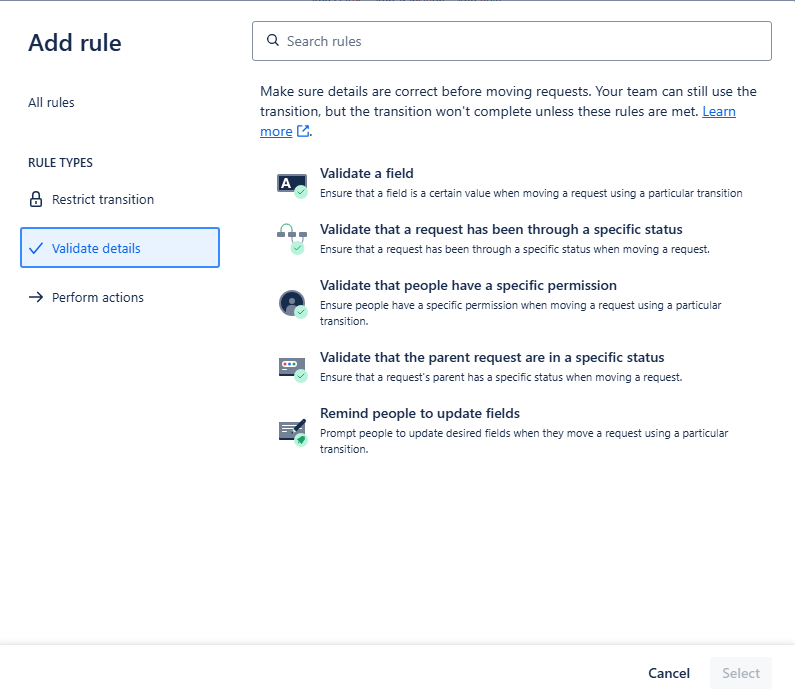Screen dimensions: 795x697
Task: Click the Remind people to update fields icon
Action: pyautogui.click(x=293, y=432)
